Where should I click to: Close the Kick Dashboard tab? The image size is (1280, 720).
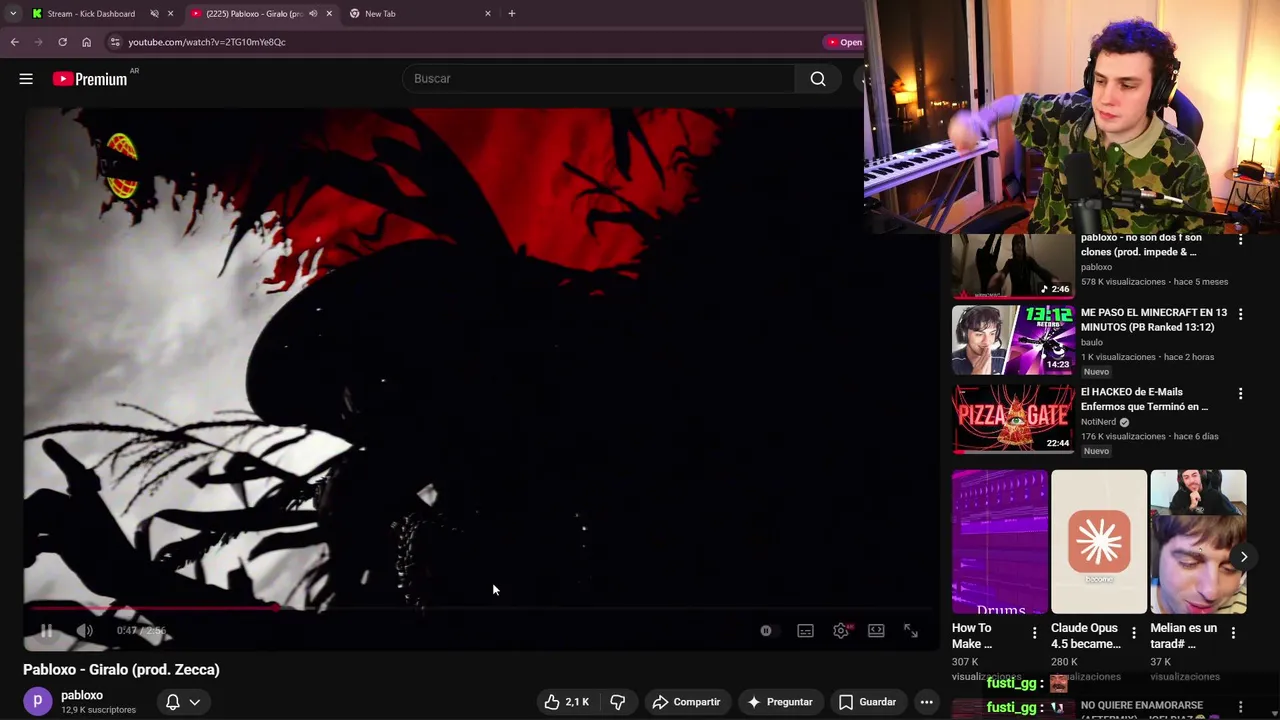point(170,14)
